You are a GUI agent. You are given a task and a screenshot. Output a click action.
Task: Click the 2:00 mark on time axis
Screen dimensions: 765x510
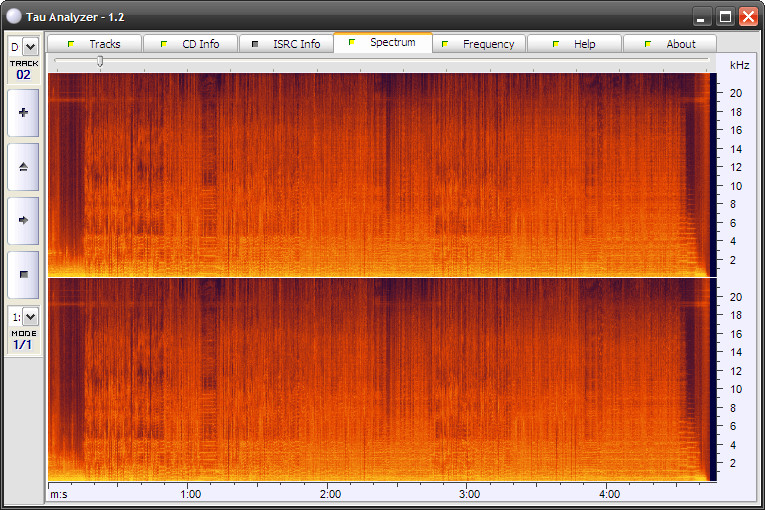point(330,494)
